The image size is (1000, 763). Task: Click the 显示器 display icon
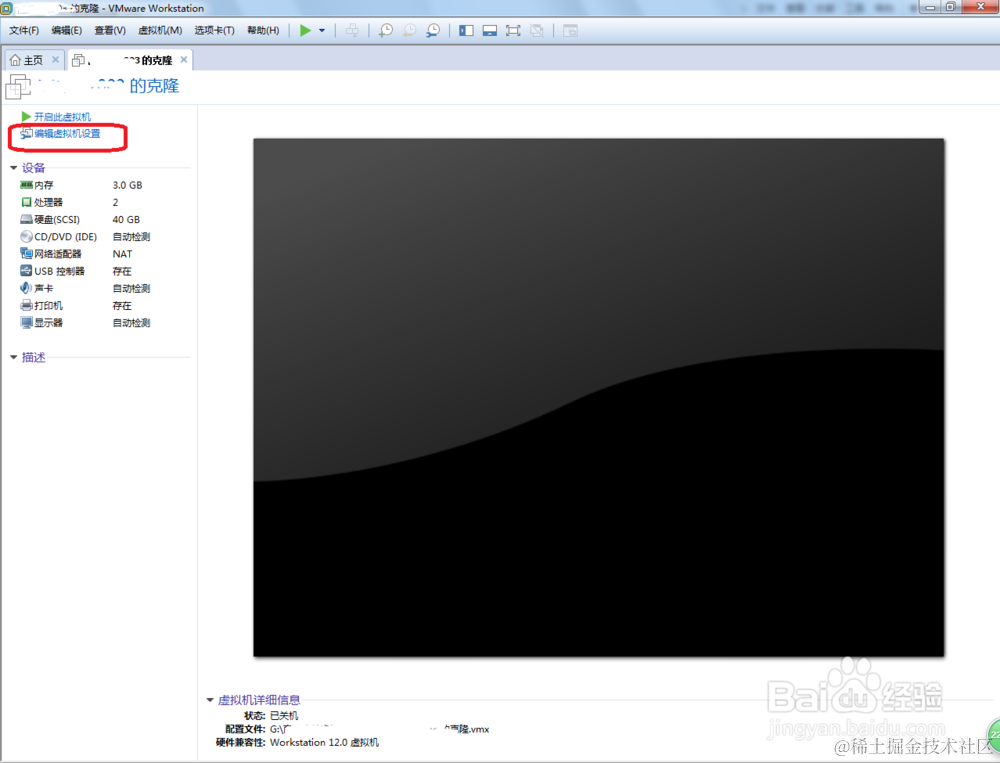[26, 322]
